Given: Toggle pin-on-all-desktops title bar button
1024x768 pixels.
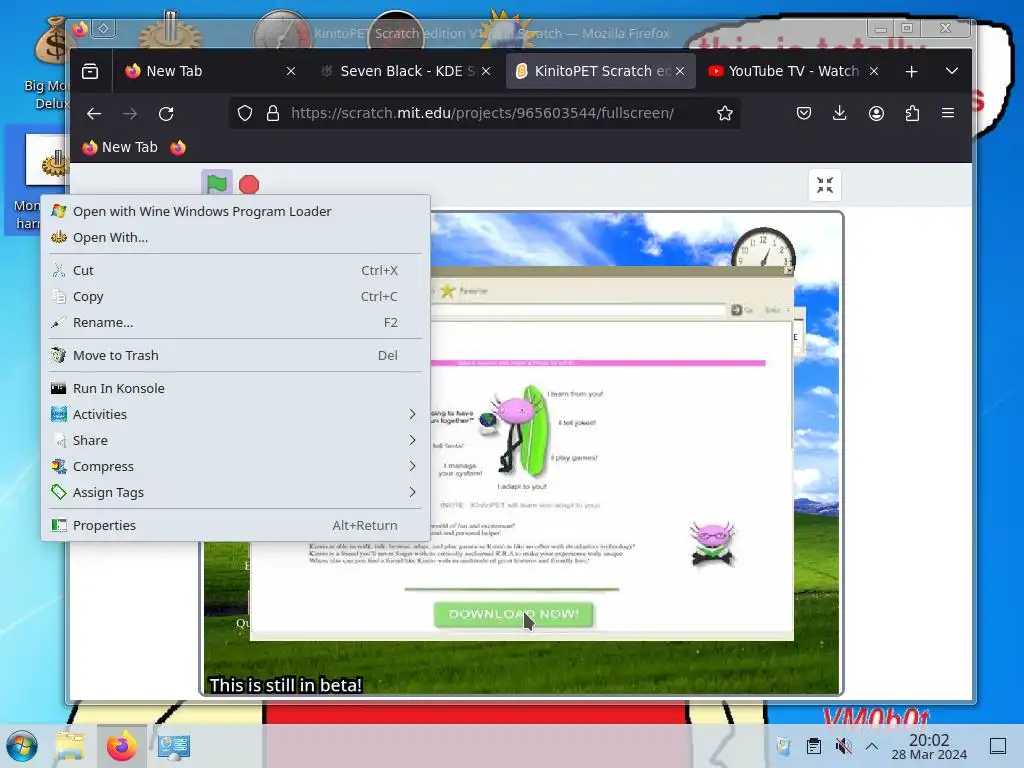Looking at the screenshot, I should tap(104, 29).
